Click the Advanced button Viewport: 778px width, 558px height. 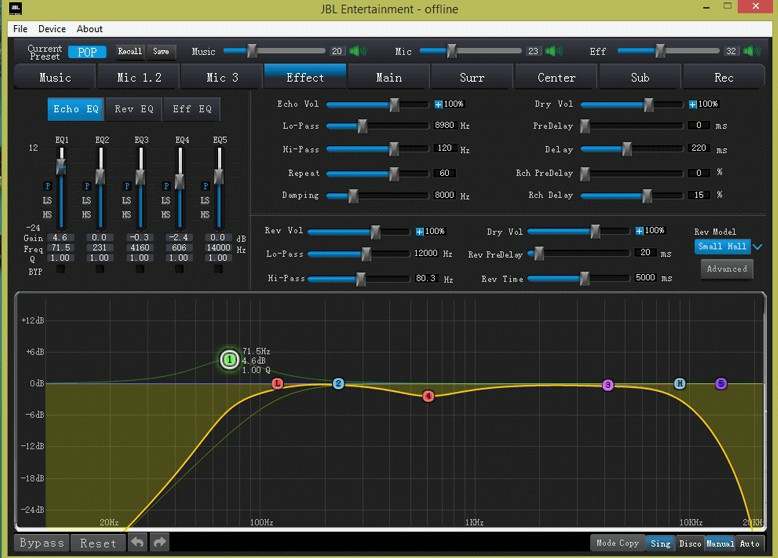pos(726,269)
